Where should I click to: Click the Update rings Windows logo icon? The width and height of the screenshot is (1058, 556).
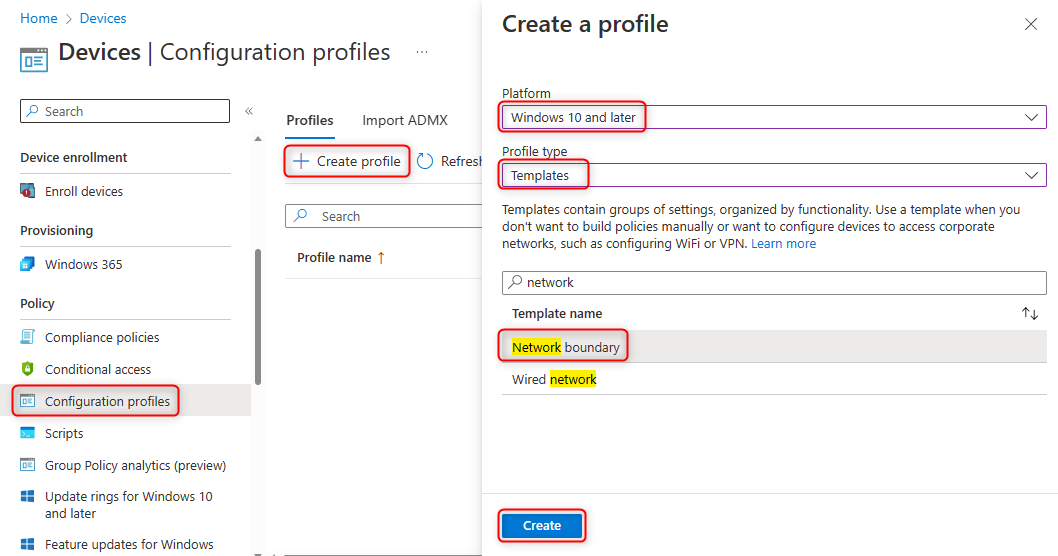pos(28,496)
